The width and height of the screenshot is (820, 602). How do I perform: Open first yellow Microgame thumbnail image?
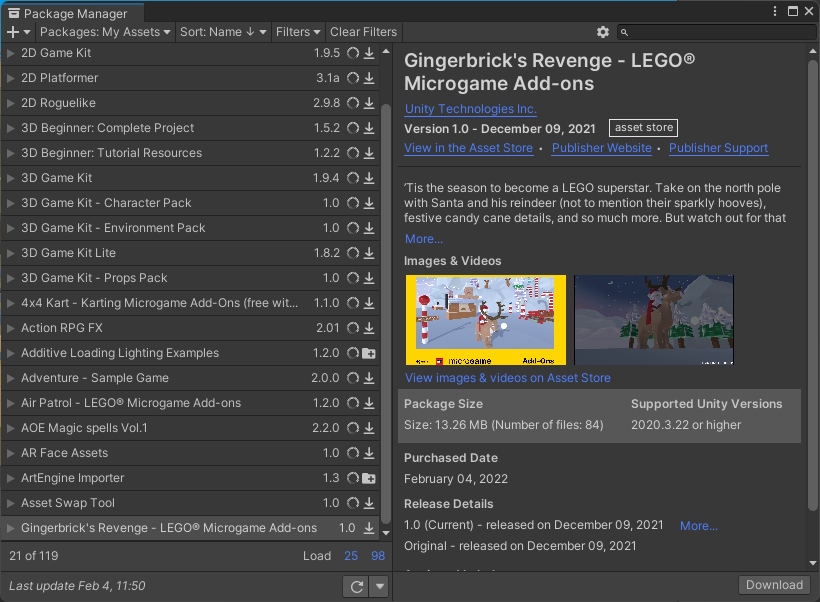click(x=486, y=320)
